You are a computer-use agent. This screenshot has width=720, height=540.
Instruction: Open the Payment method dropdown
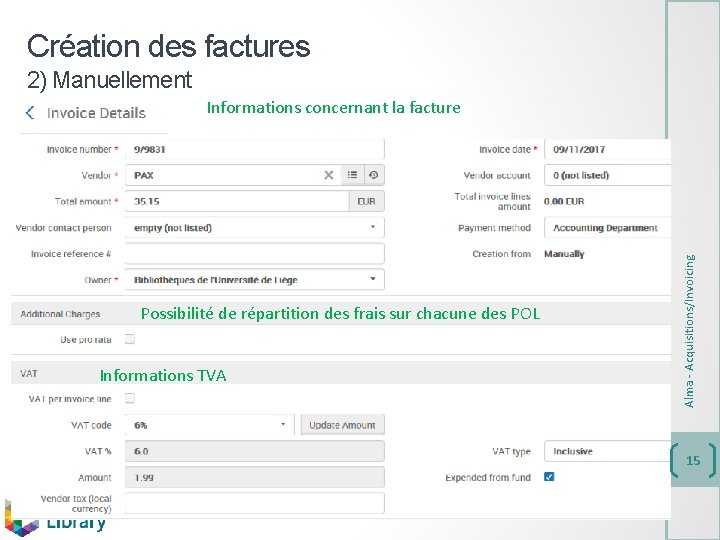point(608,227)
